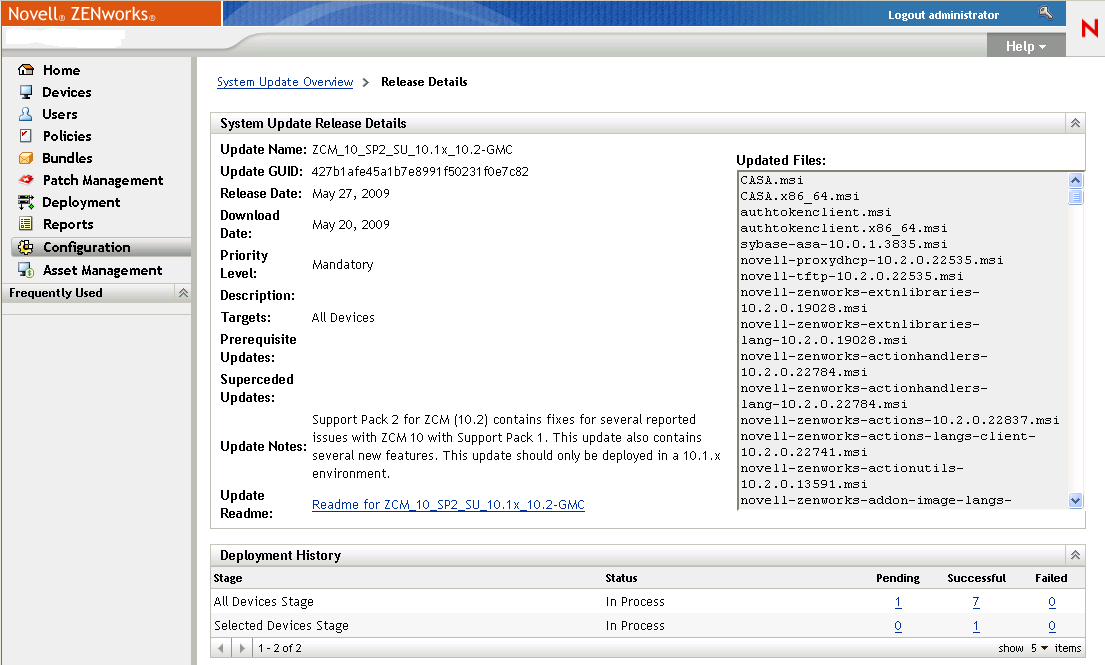Open the Help dropdown menu
Viewport: 1105px width, 665px height.
(1025, 46)
